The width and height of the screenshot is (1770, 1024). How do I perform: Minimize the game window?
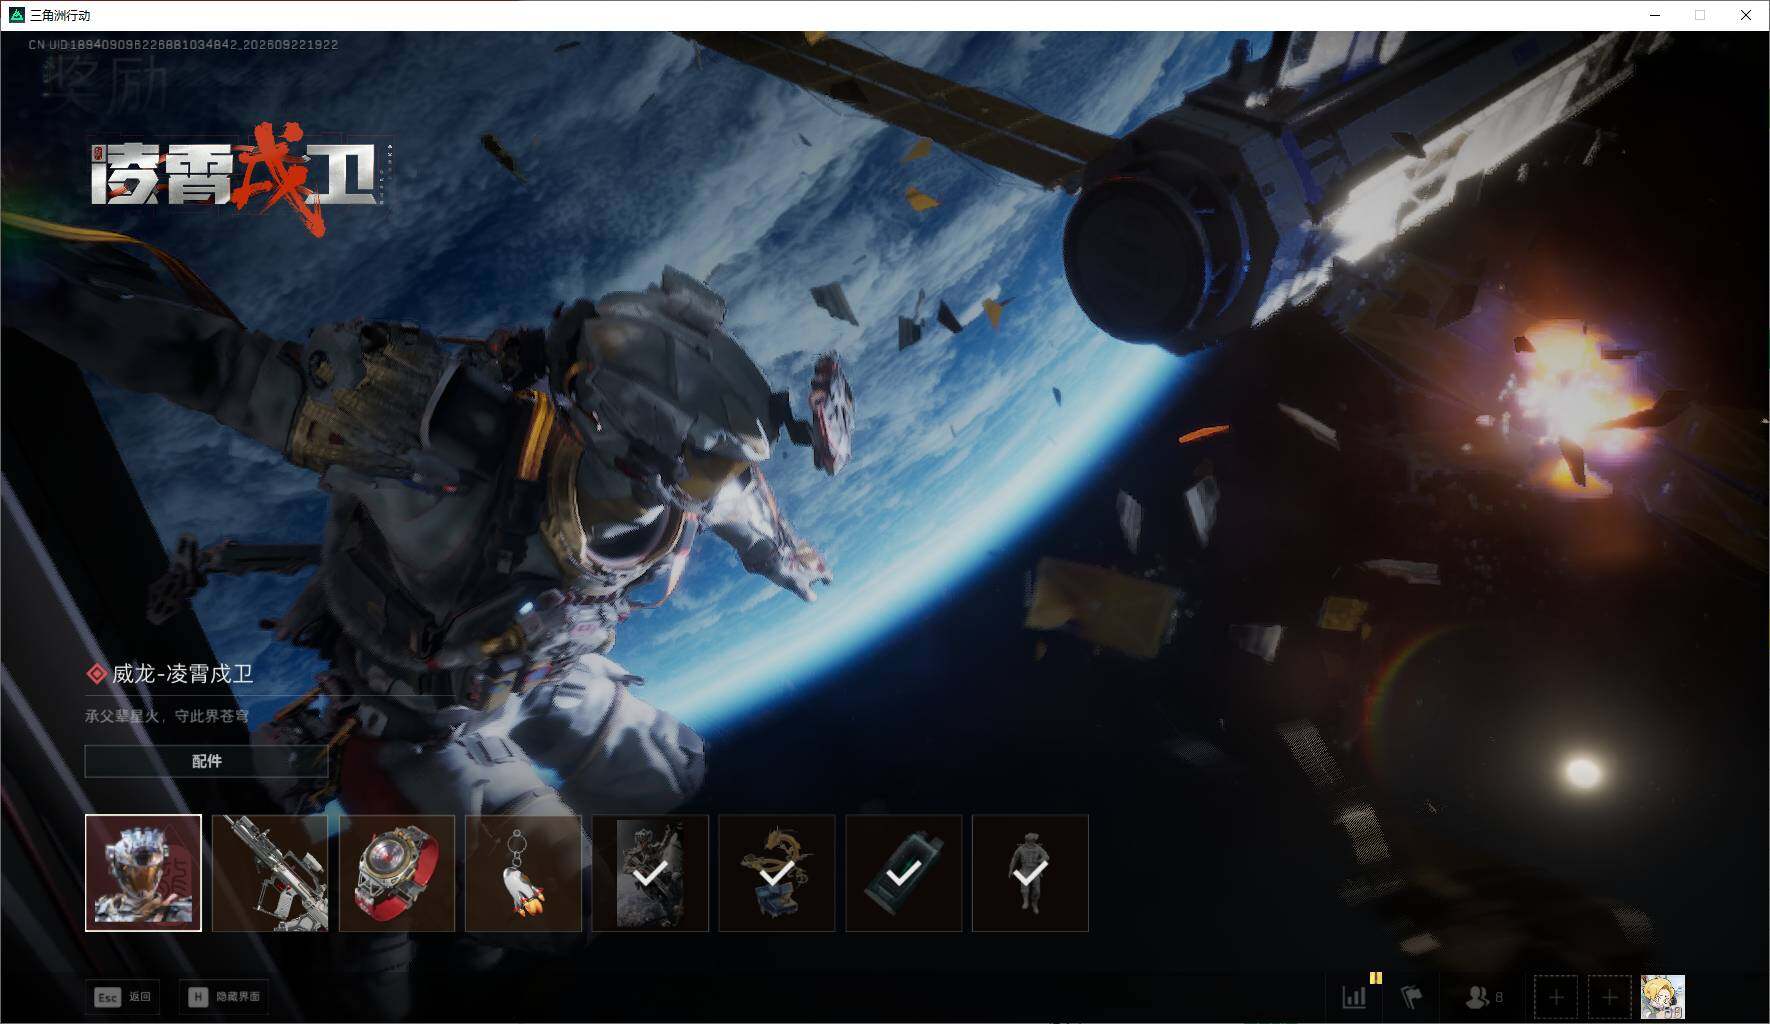1654,15
